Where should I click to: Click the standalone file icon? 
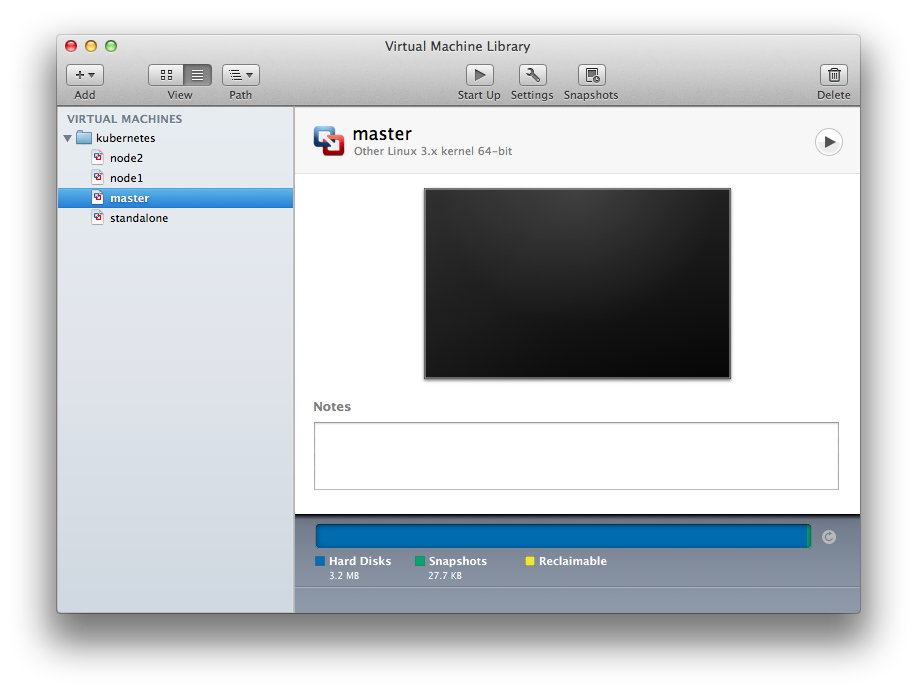pos(98,217)
